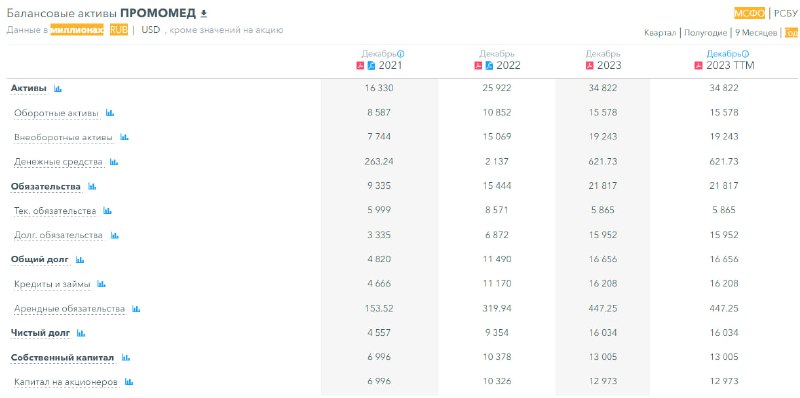The image size is (800, 398).
Task: Open red PDF report icon for 2021
Action: pos(360,66)
